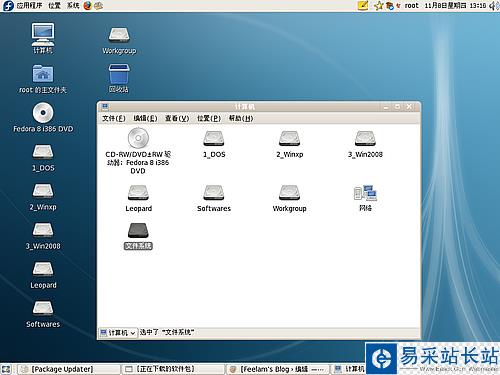Image resolution: width=500 pixels, height=375 pixels.
Task: Open the 帮助(H) menu
Action: pos(241,118)
